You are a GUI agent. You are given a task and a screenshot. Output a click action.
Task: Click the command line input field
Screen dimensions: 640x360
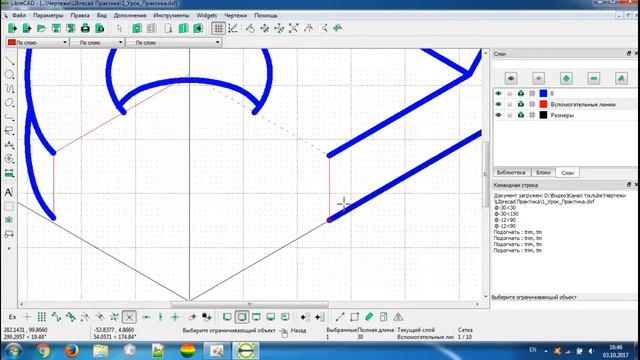pos(565,304)
